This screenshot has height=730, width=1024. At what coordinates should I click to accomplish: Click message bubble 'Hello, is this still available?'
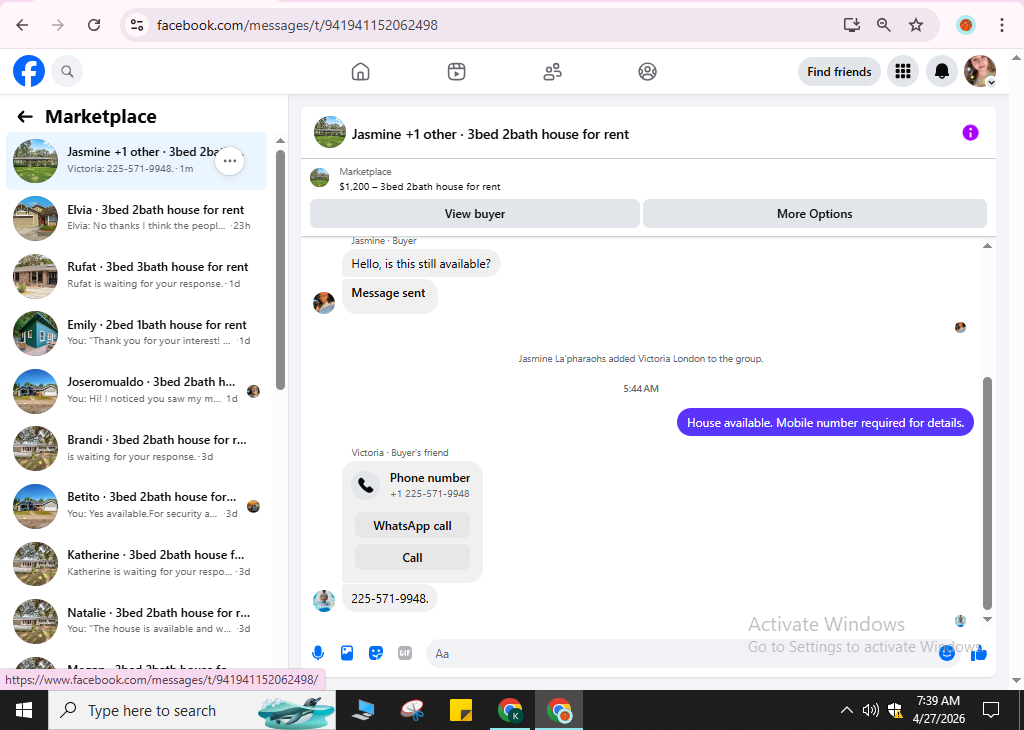coord(421,264)
